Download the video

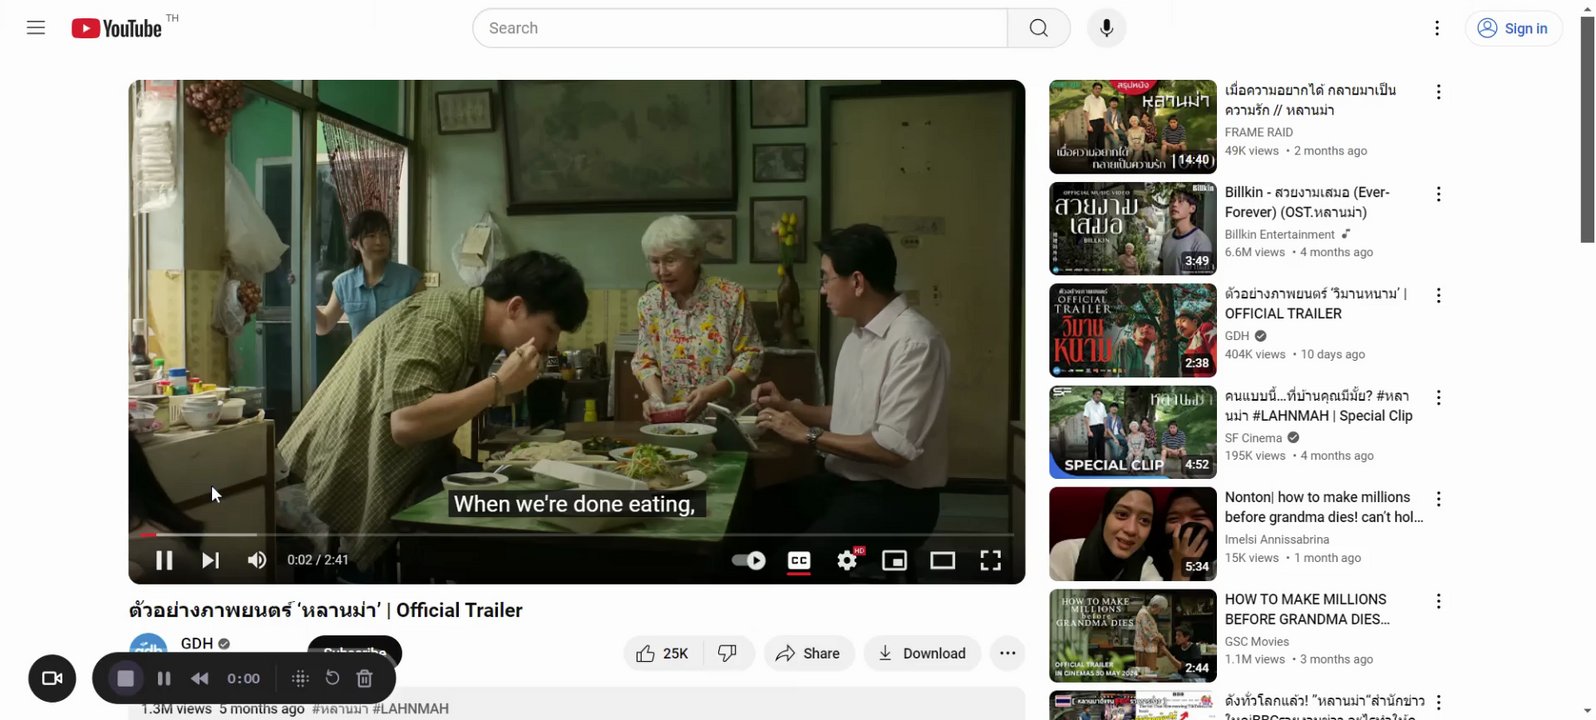pos(922,653)
